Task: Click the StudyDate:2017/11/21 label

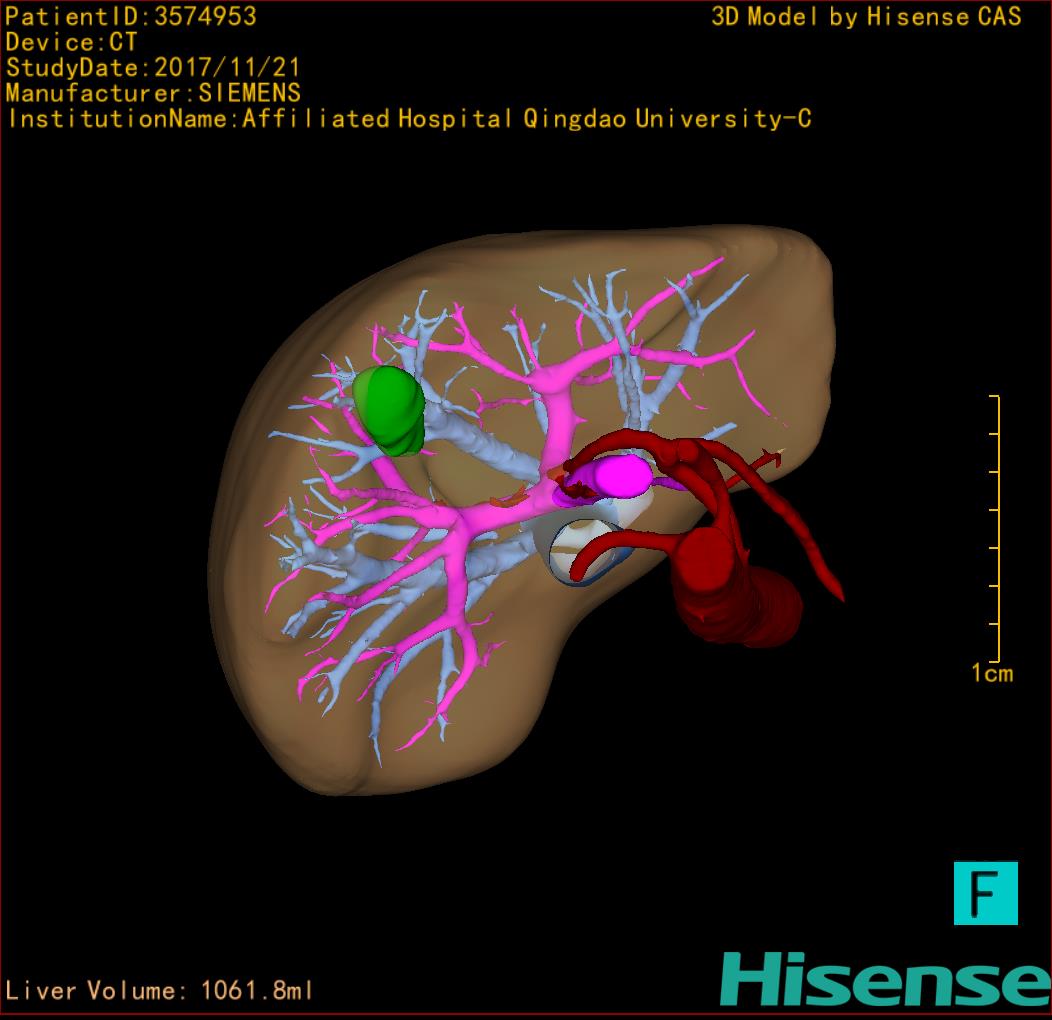Action: [x=153, y=68]
